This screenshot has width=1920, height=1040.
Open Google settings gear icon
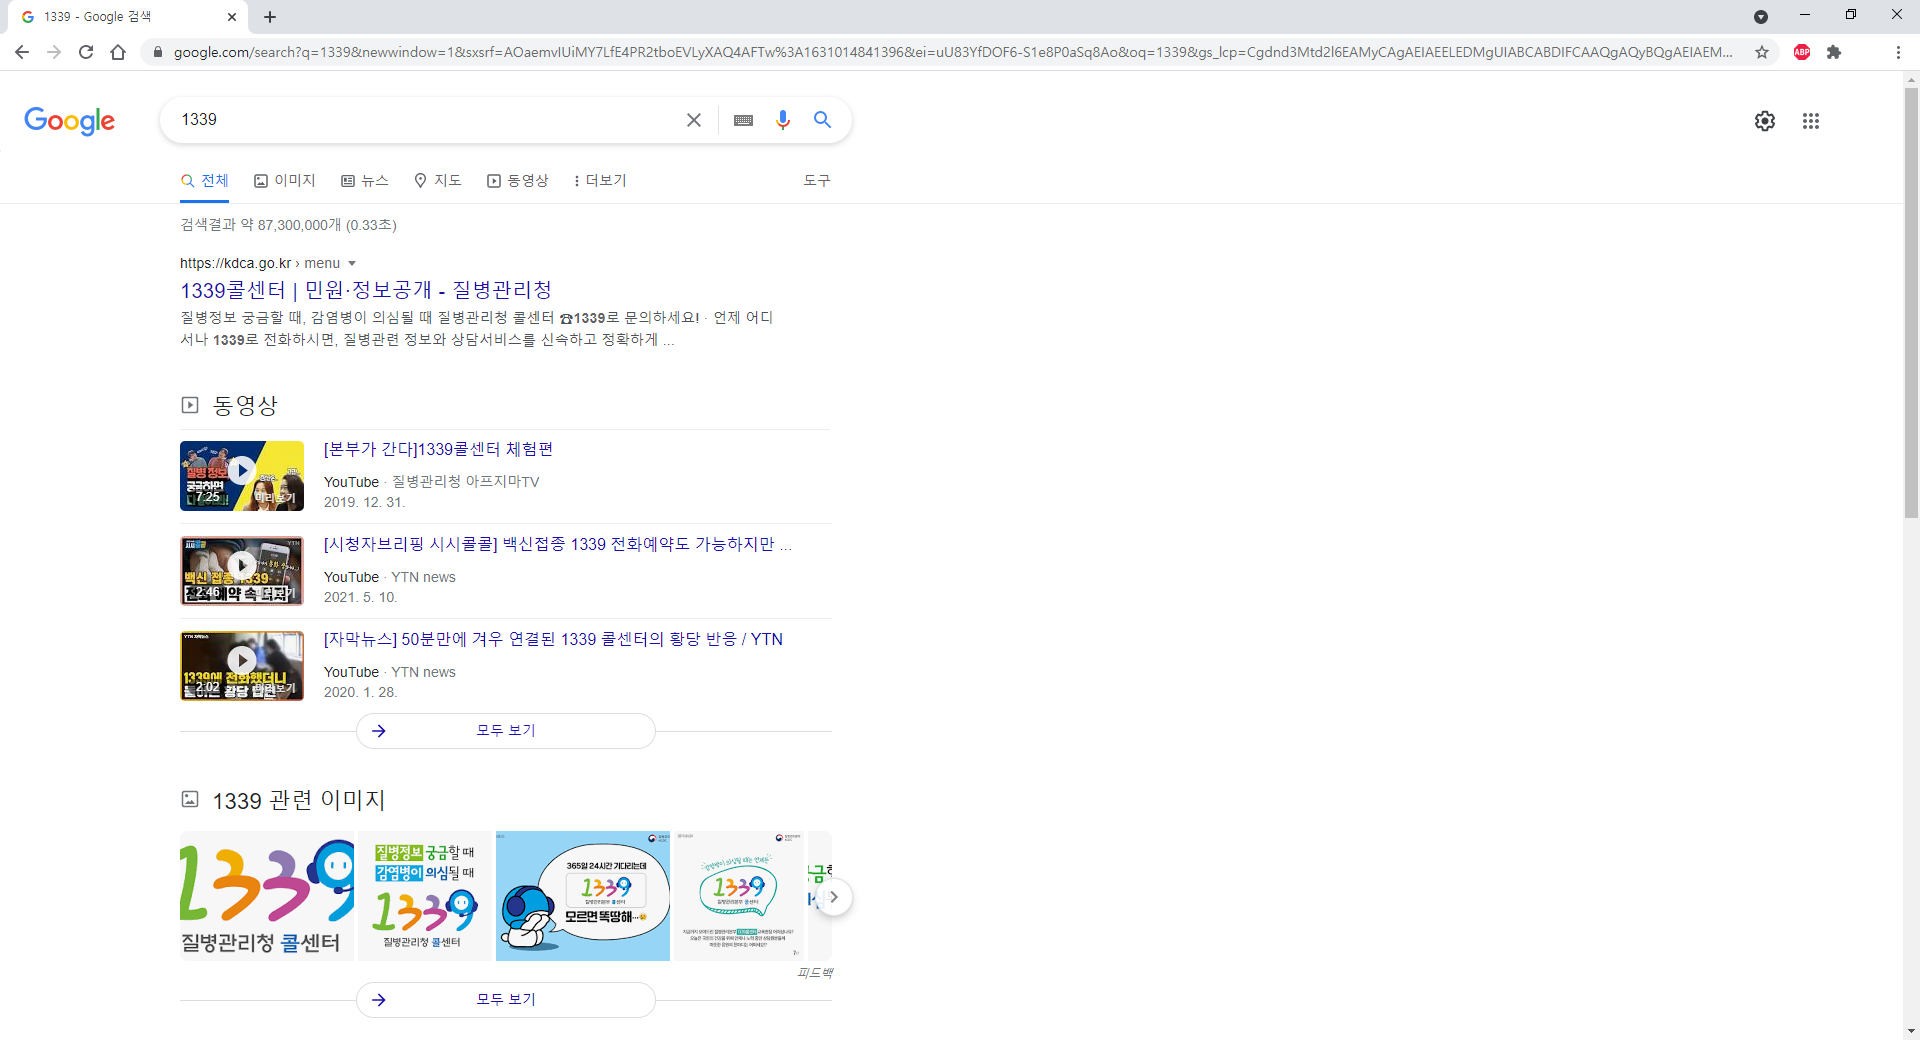click(1765, 121)
